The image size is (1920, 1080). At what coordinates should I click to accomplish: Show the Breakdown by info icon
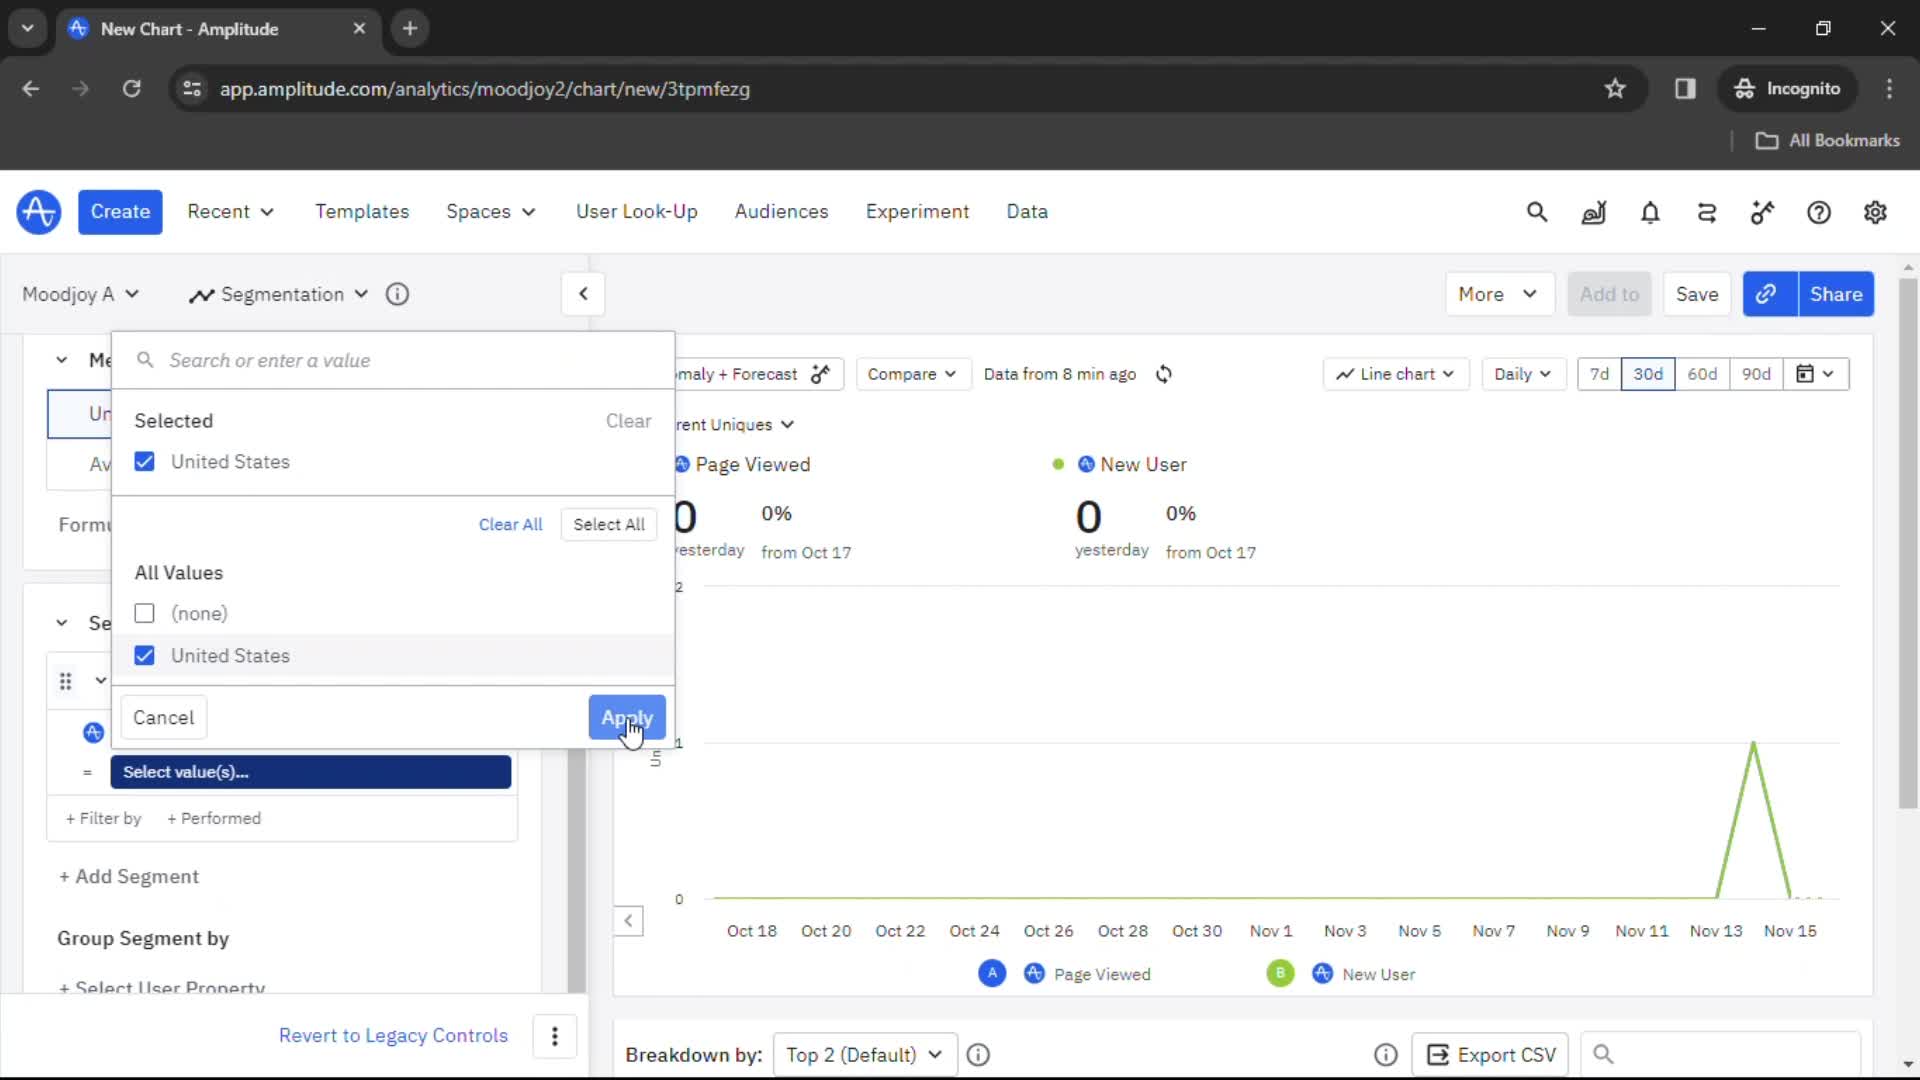[978, 1055]
